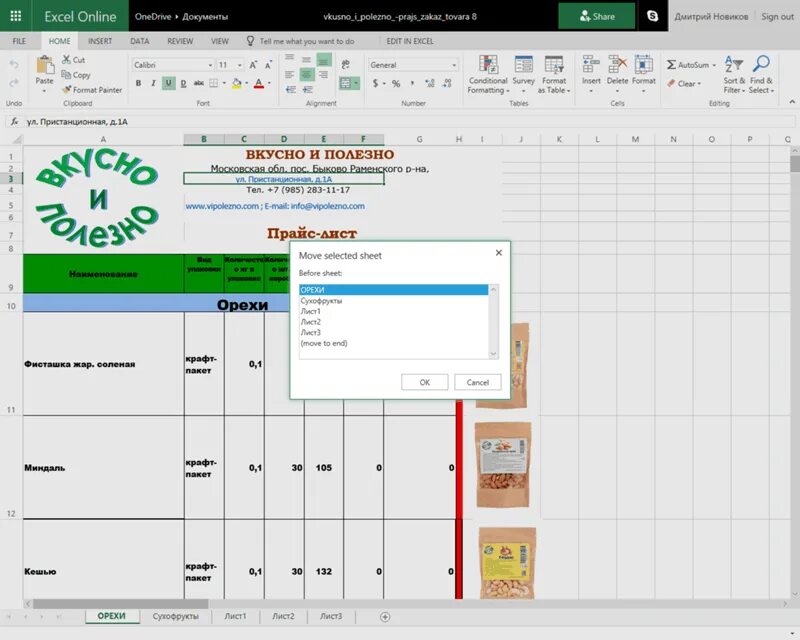The height and width of the screenshot is (640, 800).
Task: Click the Undo arrow icon
Action: 14,64
